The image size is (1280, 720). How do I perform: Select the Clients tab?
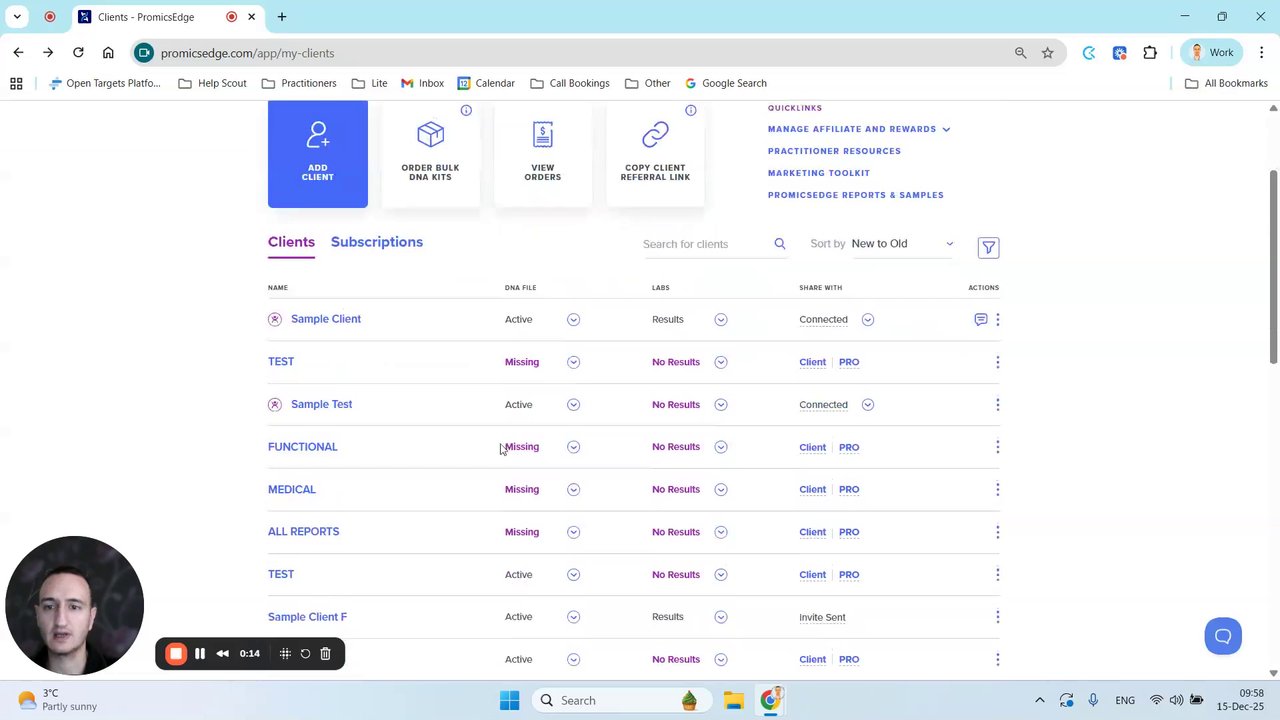click(291, 242)
